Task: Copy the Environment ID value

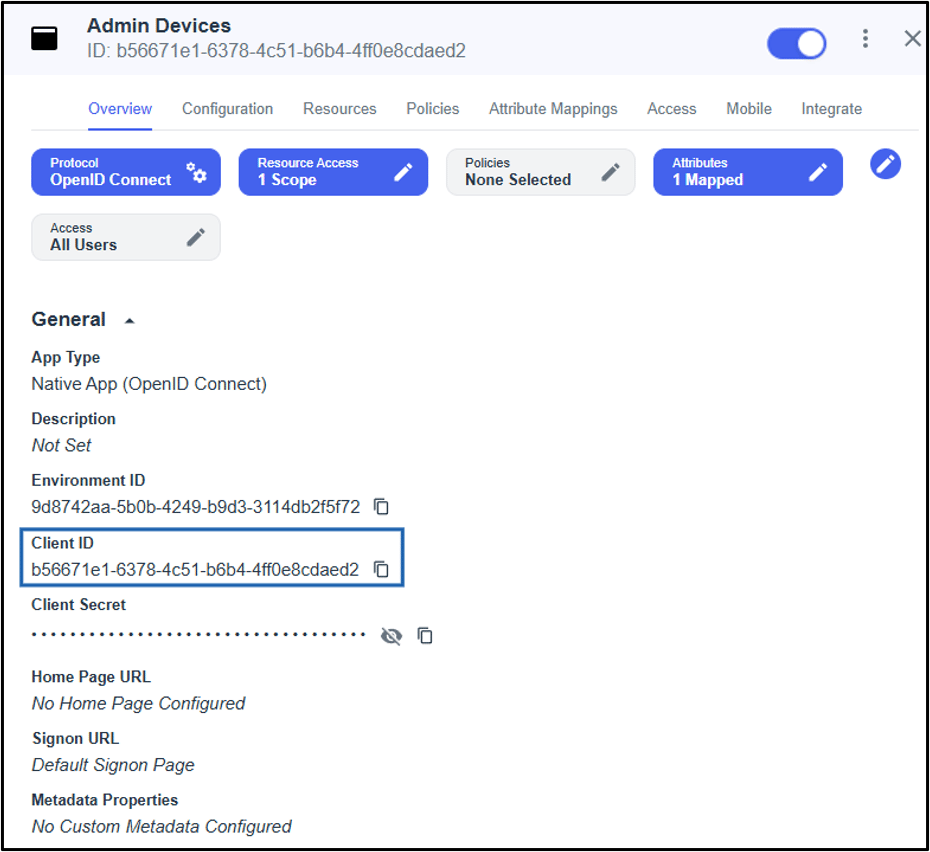Action: point(381,507)
